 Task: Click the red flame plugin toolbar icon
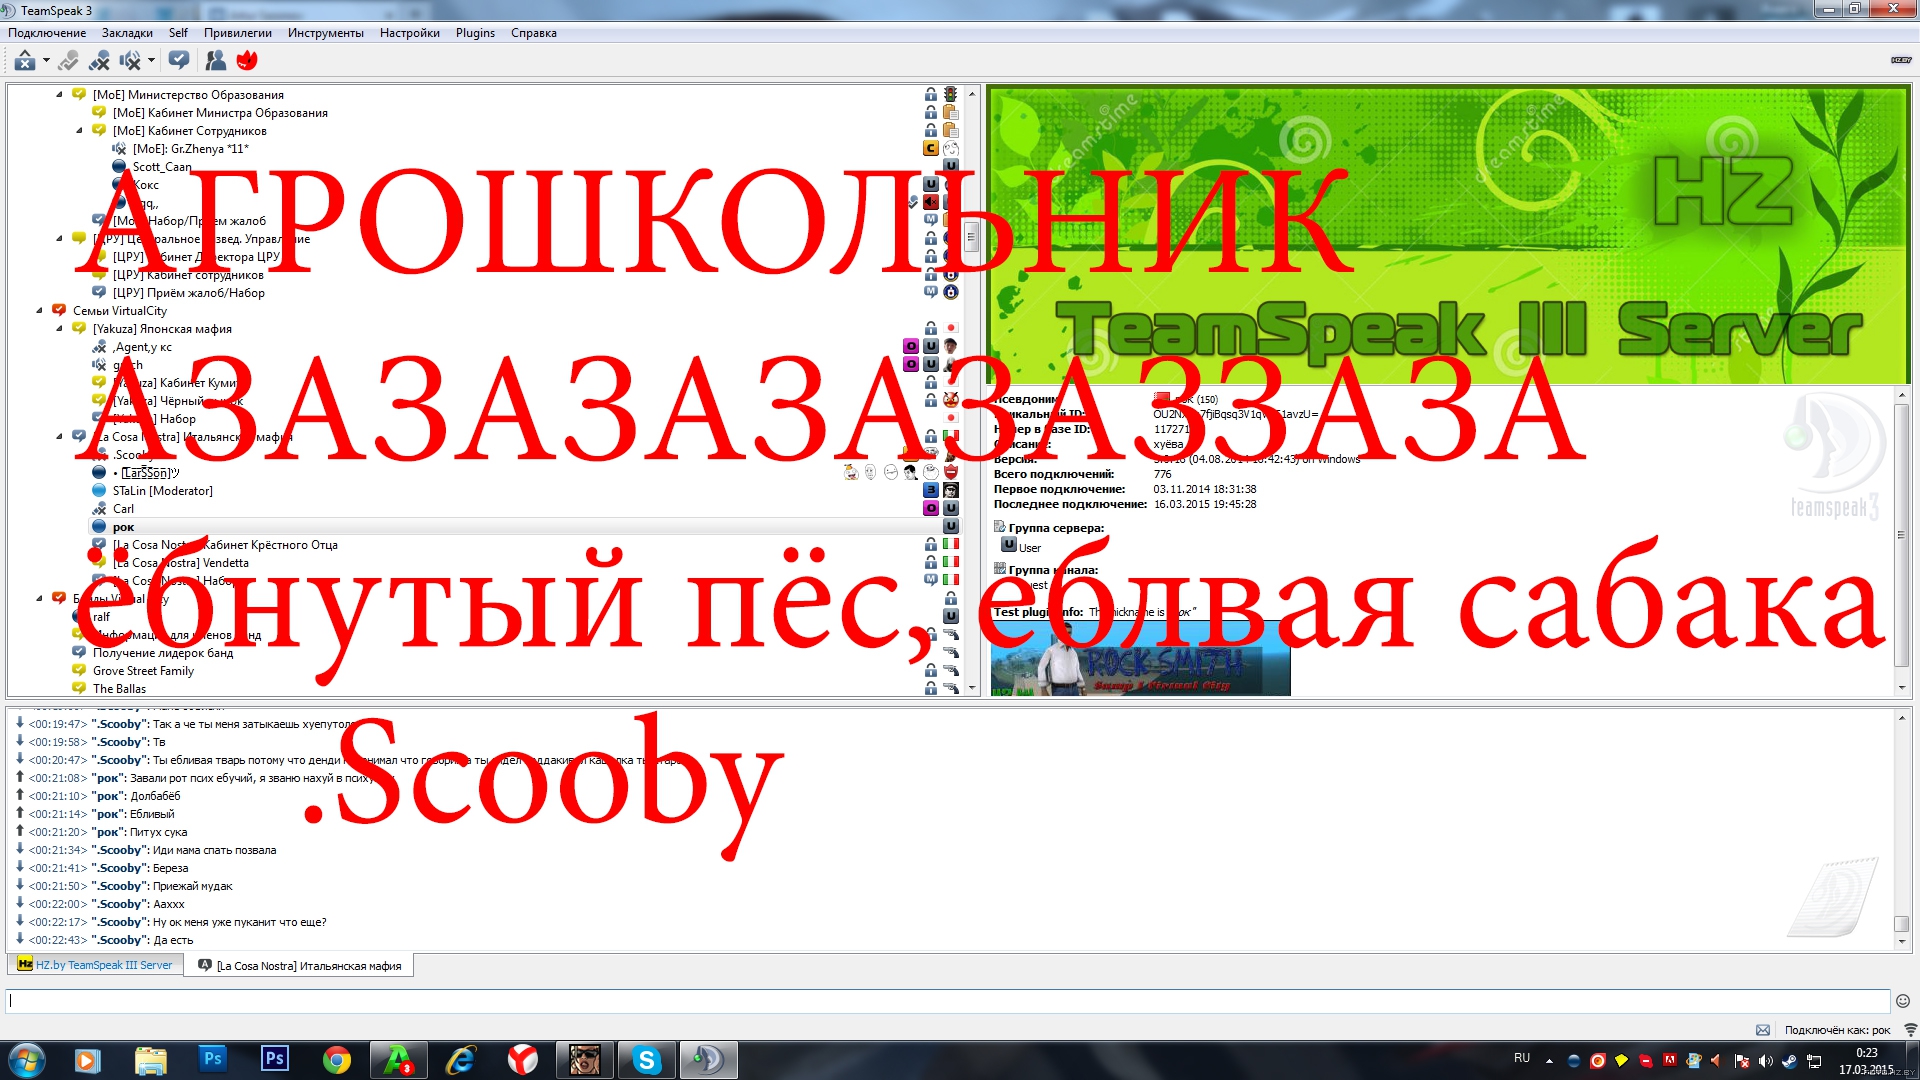pos(247,61)
